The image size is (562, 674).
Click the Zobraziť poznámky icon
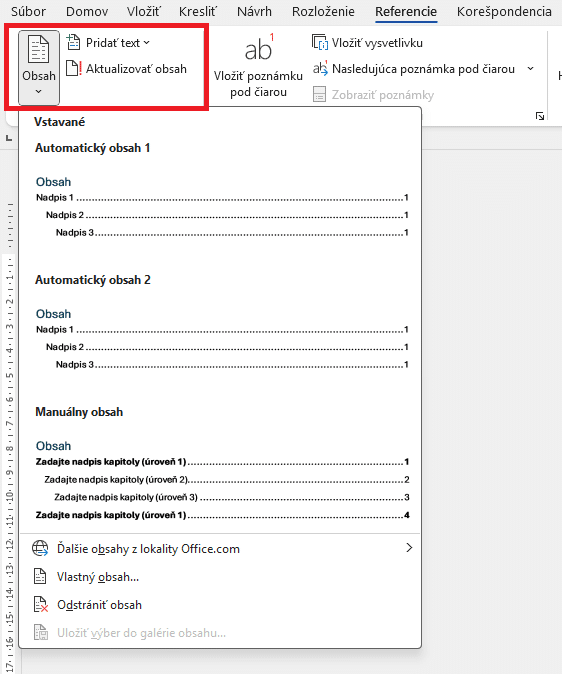(x=319, y=95)
